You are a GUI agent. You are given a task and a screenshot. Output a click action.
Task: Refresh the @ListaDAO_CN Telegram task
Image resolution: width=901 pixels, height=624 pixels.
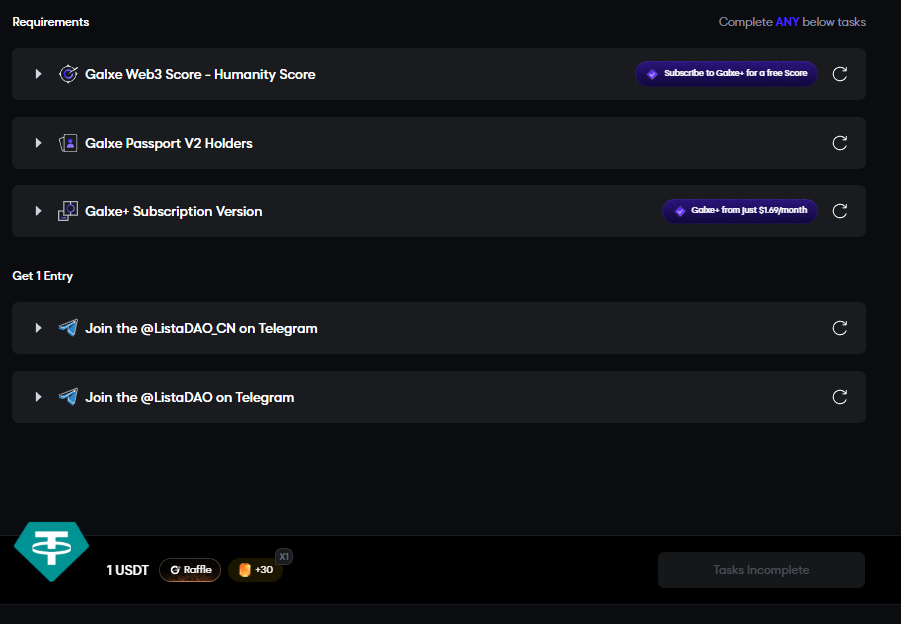(840, 328)
